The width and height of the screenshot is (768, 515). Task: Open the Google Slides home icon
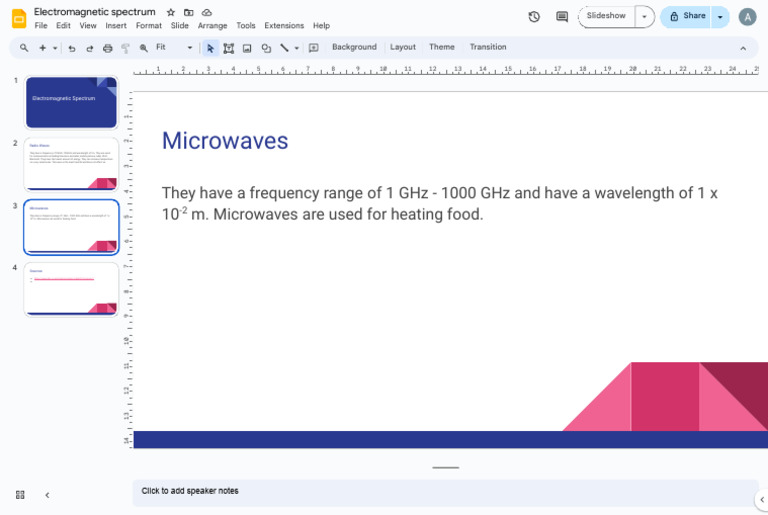[x=19, y=19]
